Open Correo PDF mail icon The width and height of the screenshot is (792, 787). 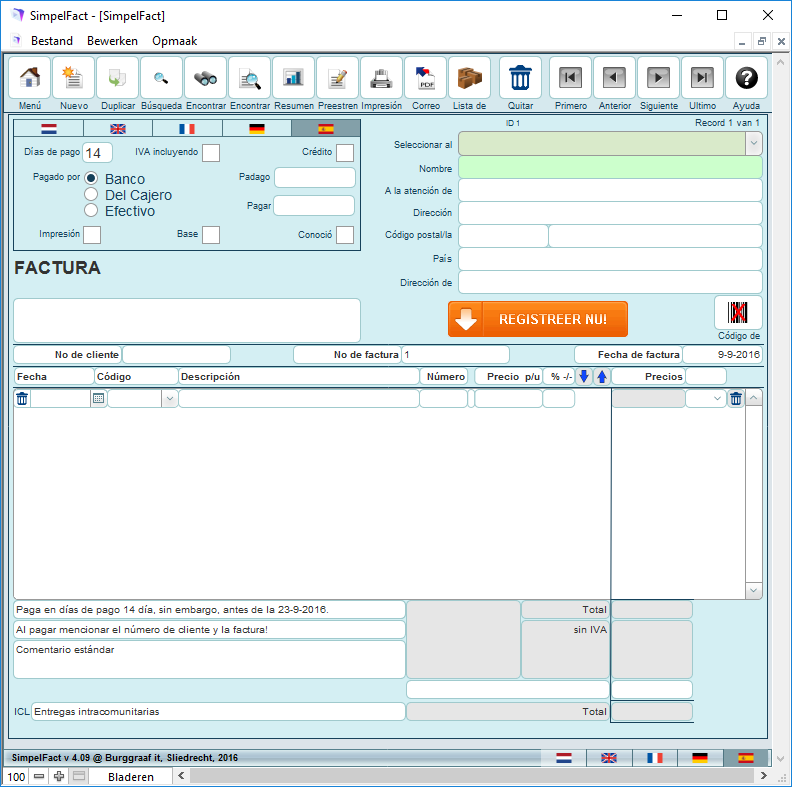point(425,78)
